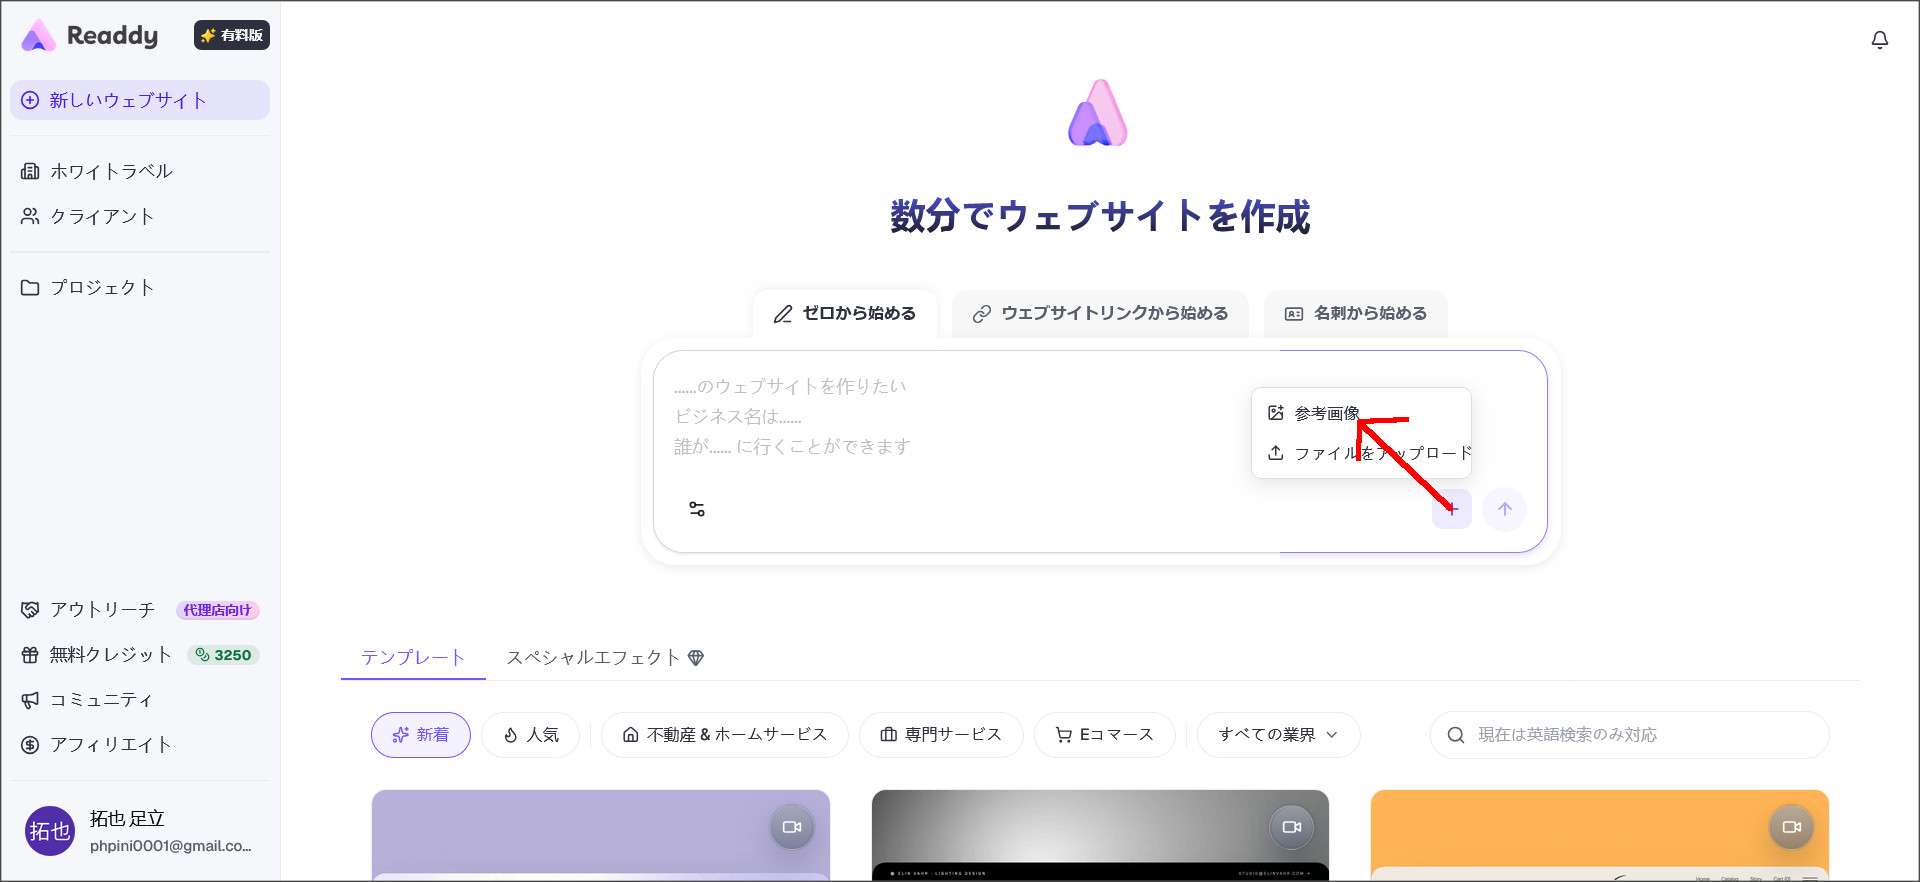Image resolution: width=1920 pixels, height=882 pixels.
Task: Open the orange template thumbnail
Action: click(x=1600, y=836)
